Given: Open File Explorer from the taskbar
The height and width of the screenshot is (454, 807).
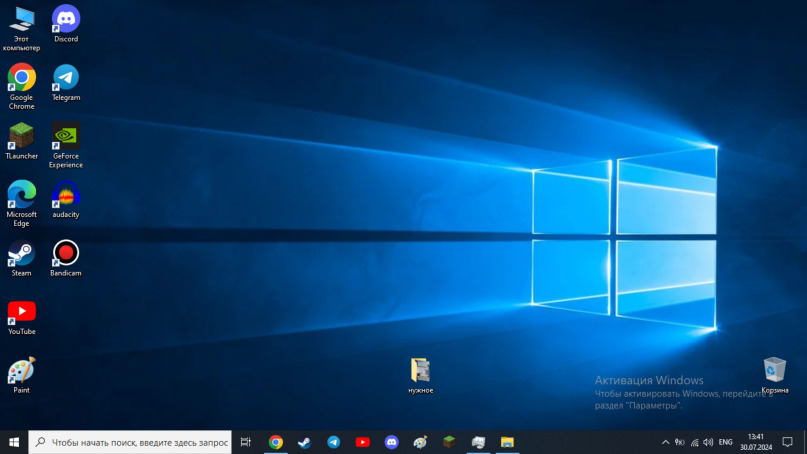Looking at the screenshot, I should (507, 442).
